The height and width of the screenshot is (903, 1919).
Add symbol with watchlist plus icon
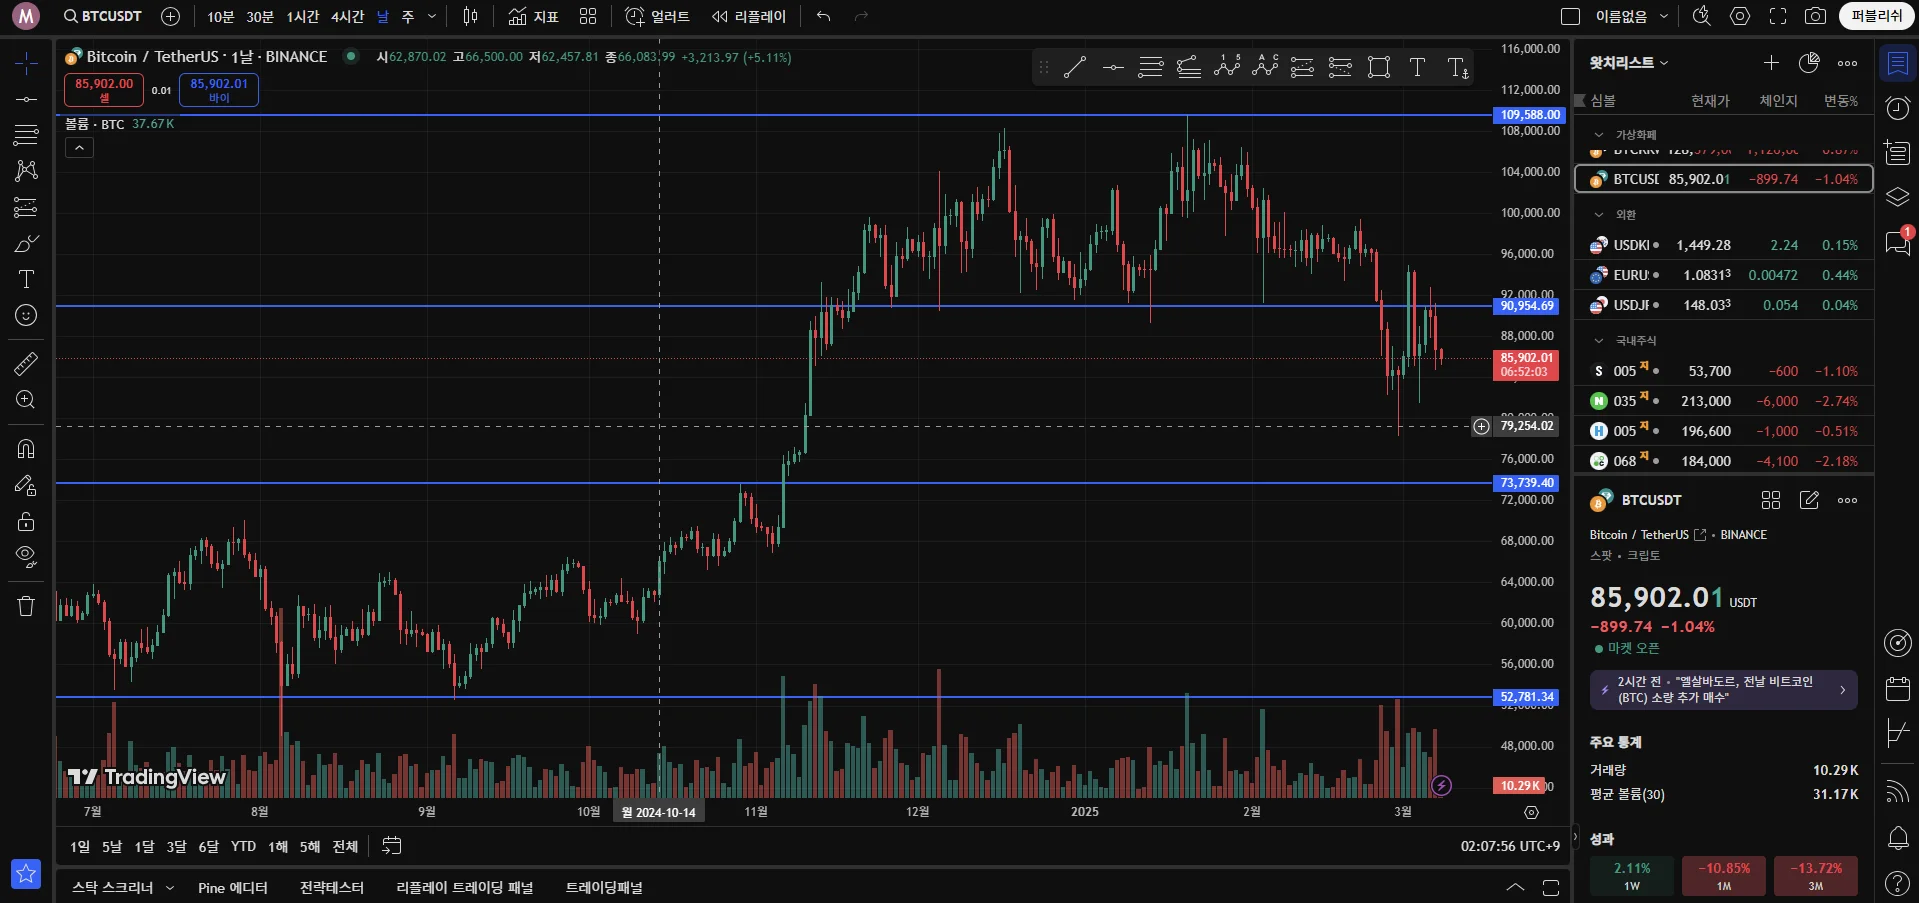pos(1771,63)
